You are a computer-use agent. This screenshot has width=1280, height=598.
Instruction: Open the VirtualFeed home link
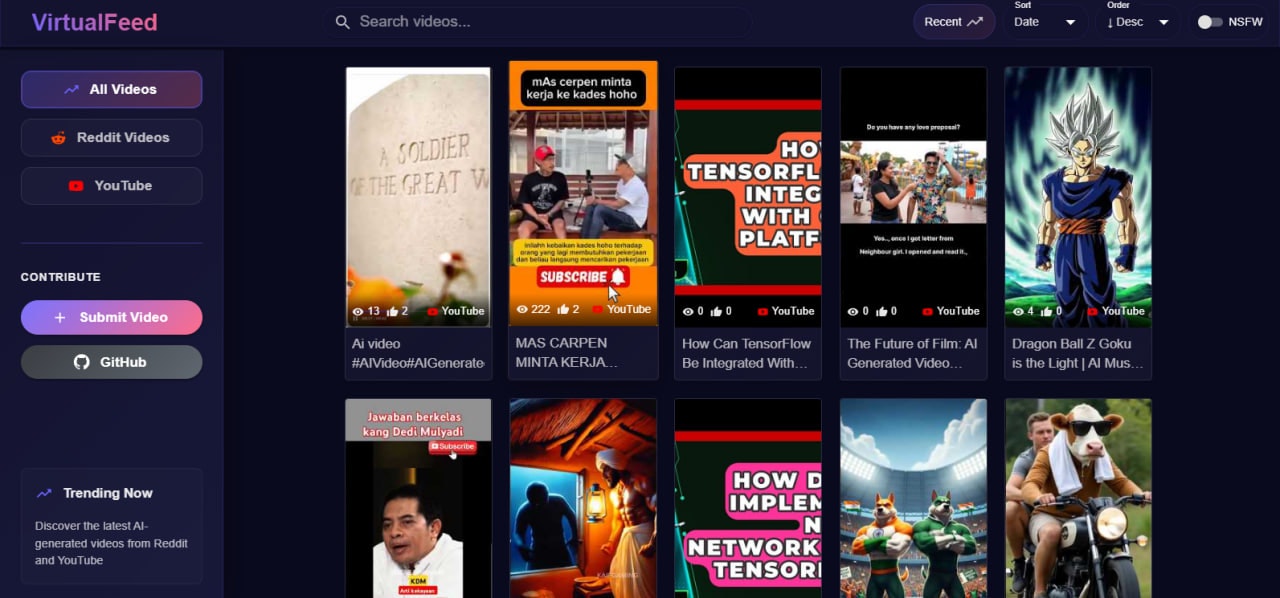pos(94,21)
